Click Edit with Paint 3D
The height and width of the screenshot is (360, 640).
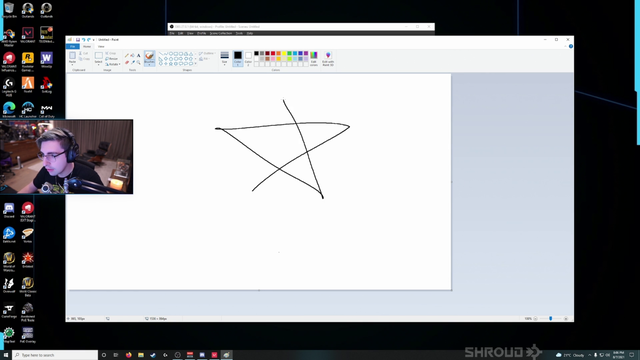328,59
